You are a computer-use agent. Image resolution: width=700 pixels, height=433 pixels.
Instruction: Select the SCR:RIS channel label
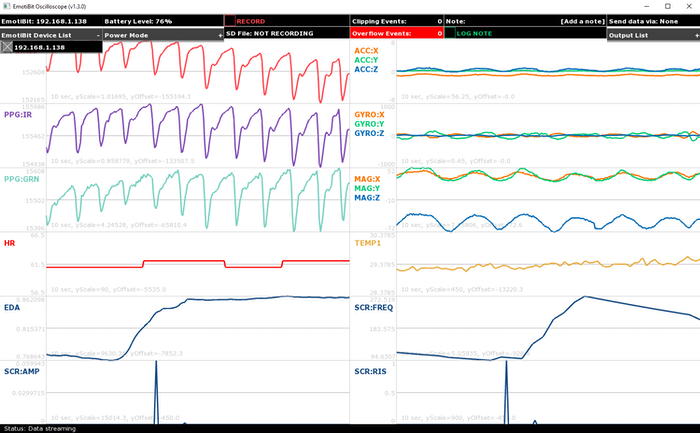(370, 371)
